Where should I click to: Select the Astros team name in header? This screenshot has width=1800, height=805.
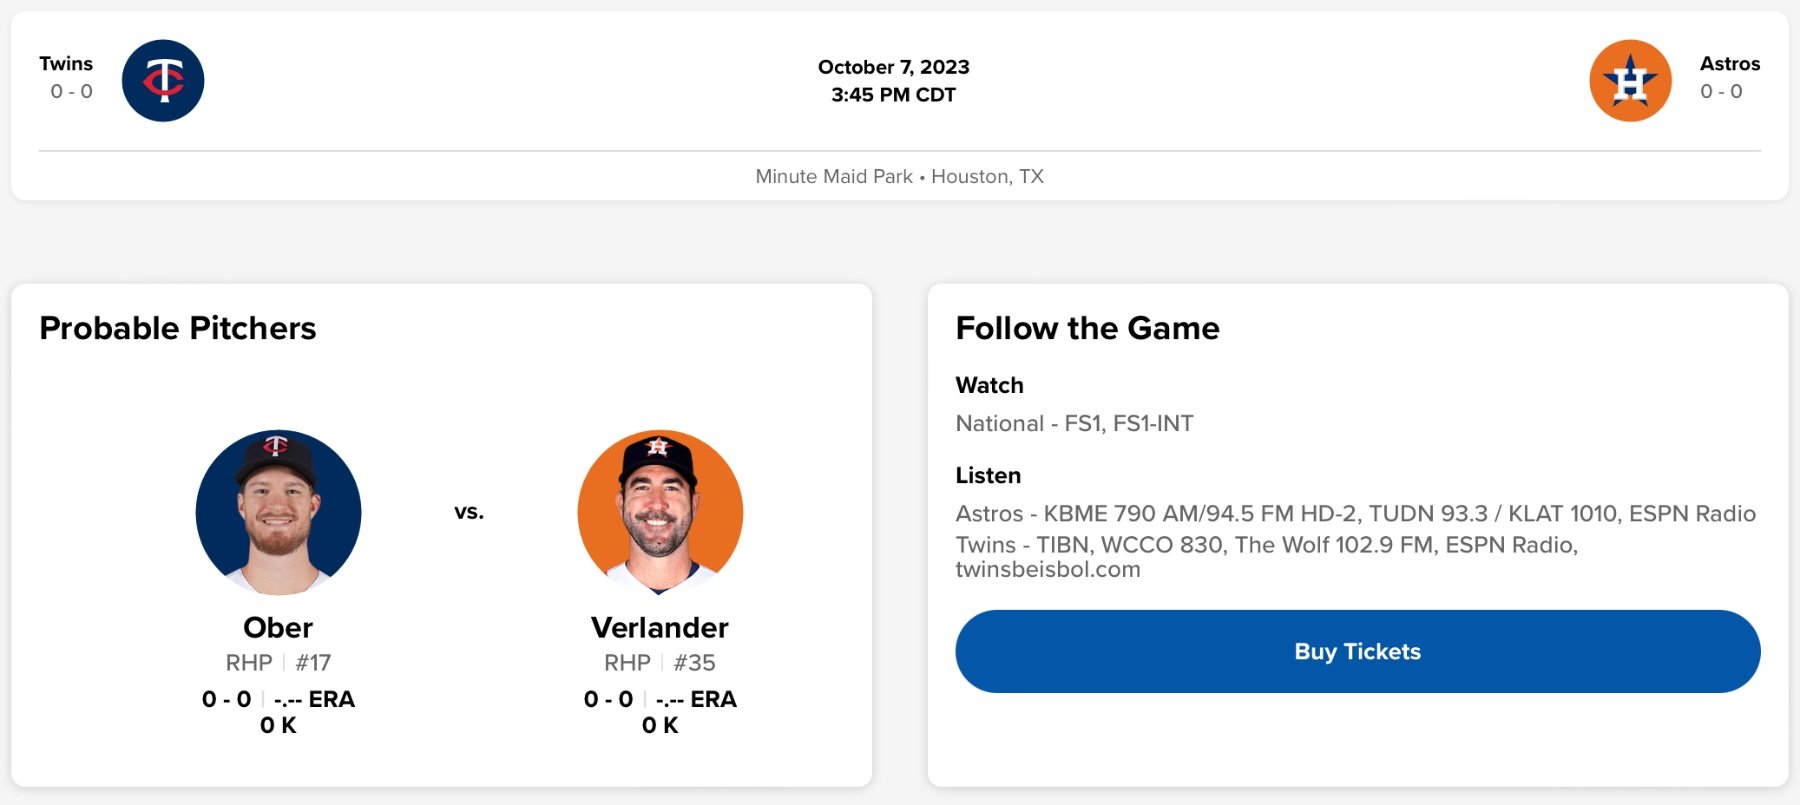pos(1729,64)
